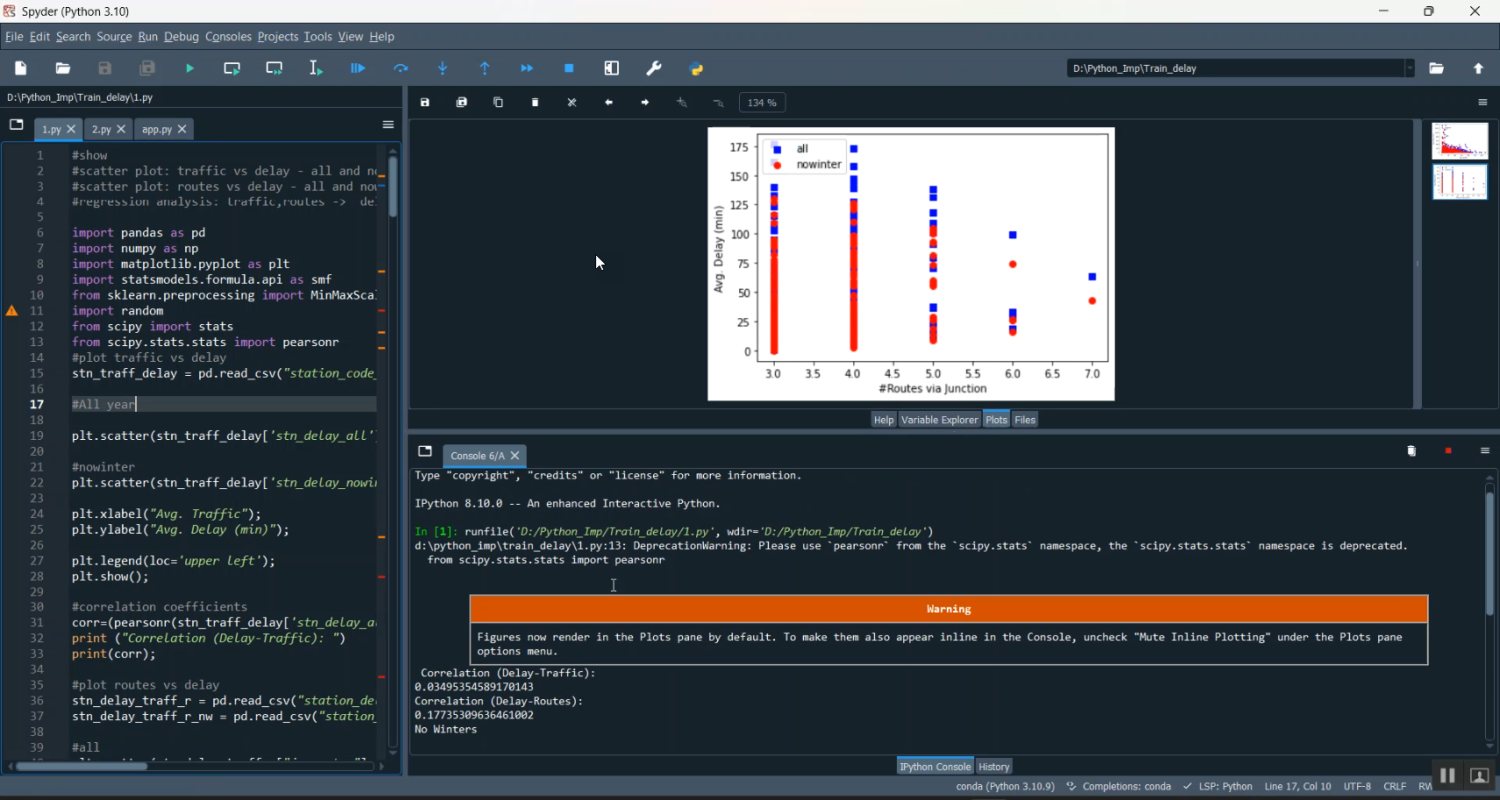This screenshot has height=800, width=1500.
Task: Open Preferences via the wrench icon
Action: 654,69
